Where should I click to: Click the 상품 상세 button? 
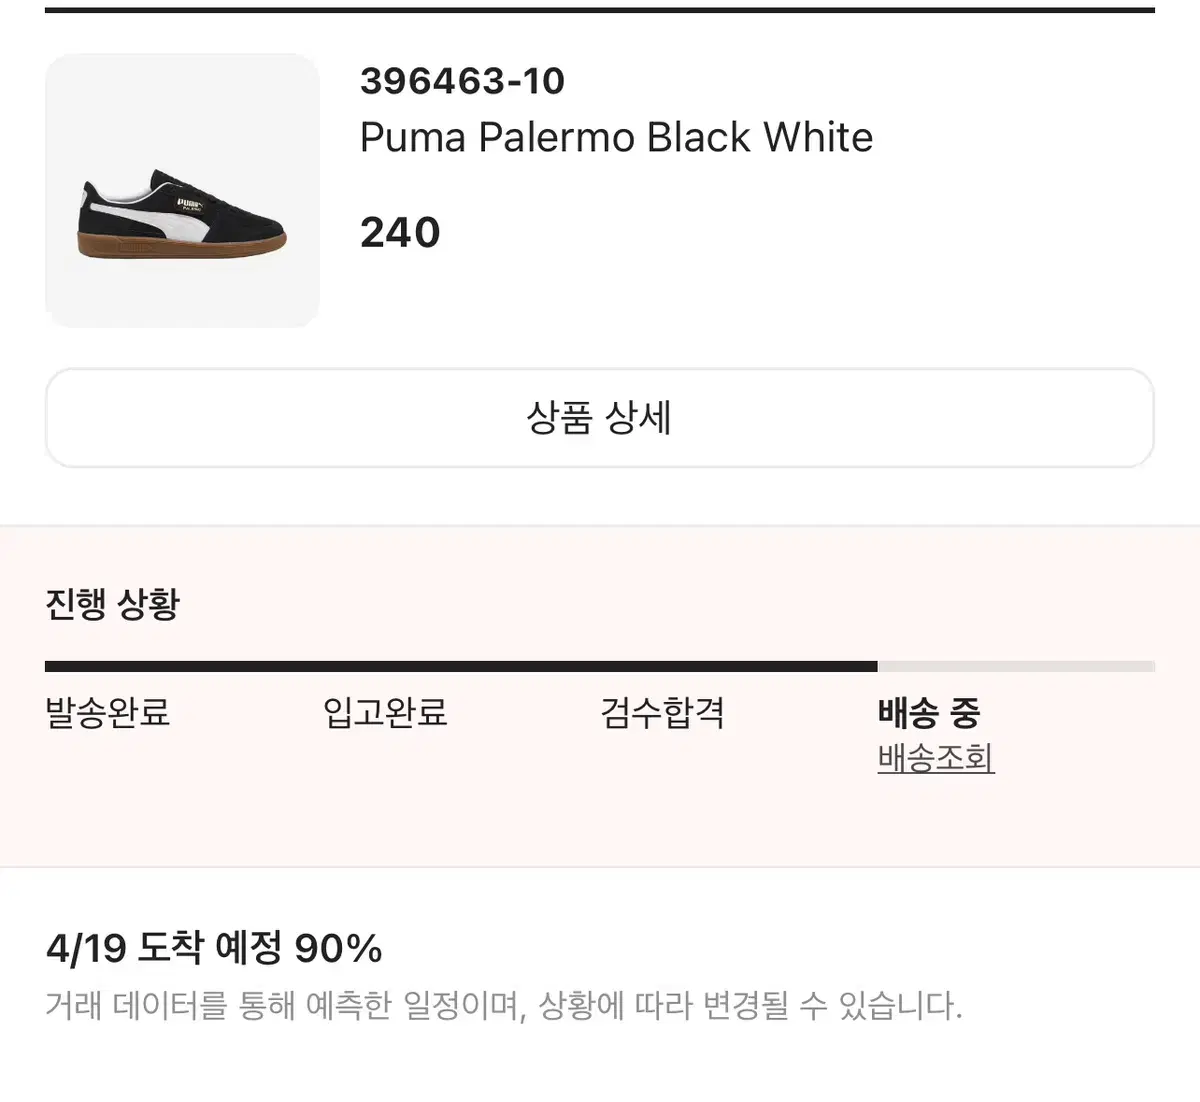click(x=600, y=417)
